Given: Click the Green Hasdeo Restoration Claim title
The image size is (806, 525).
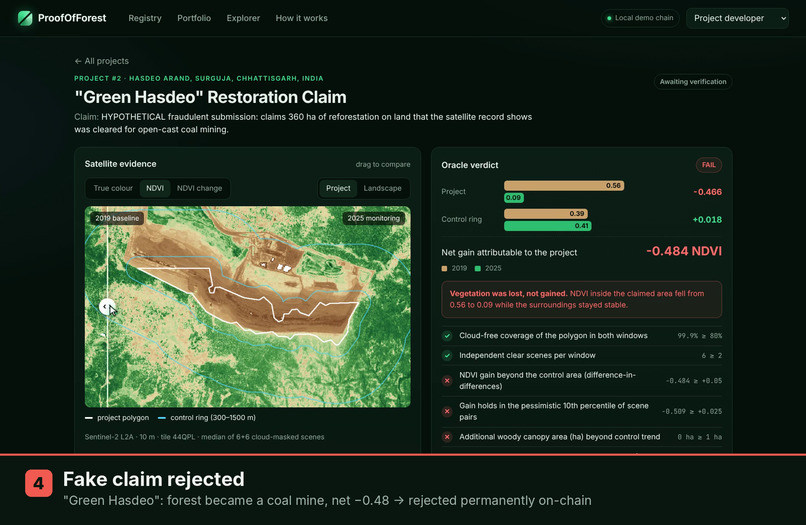Looking at the screenshot, I should (x=210, y=97).
